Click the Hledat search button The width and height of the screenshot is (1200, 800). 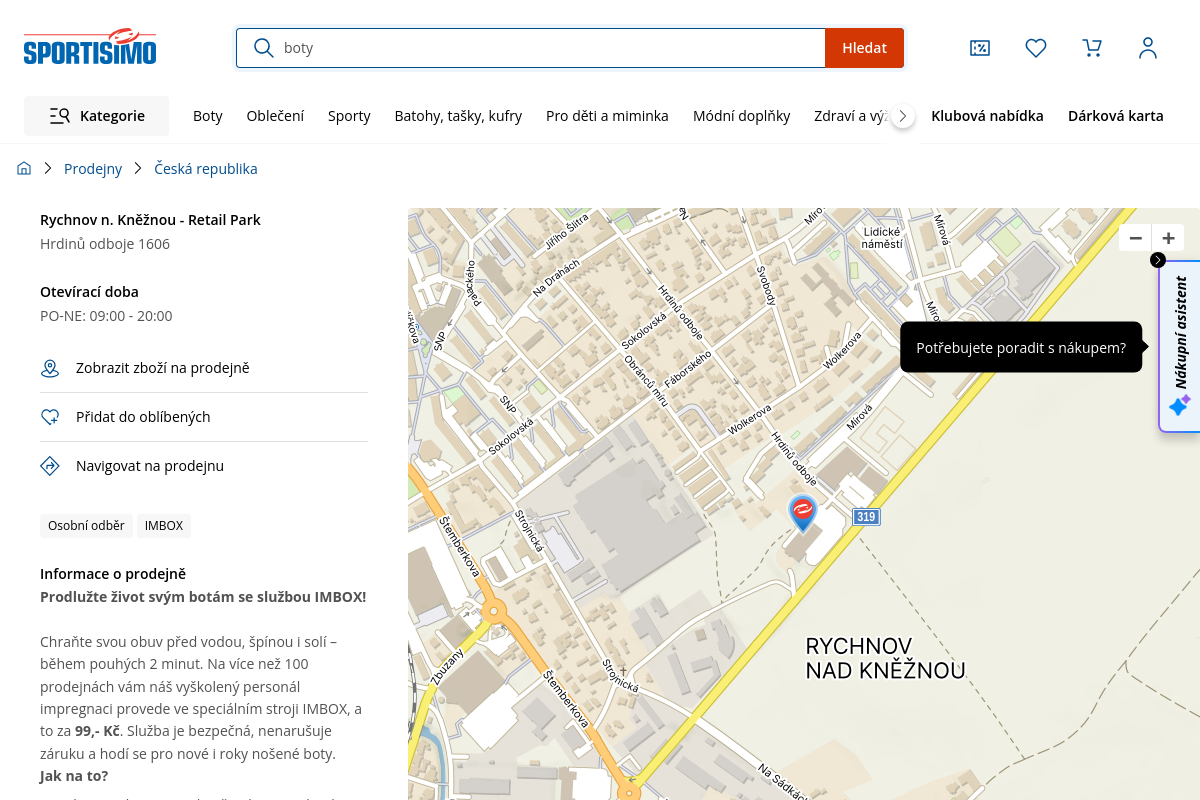click(x=864, y=48)
